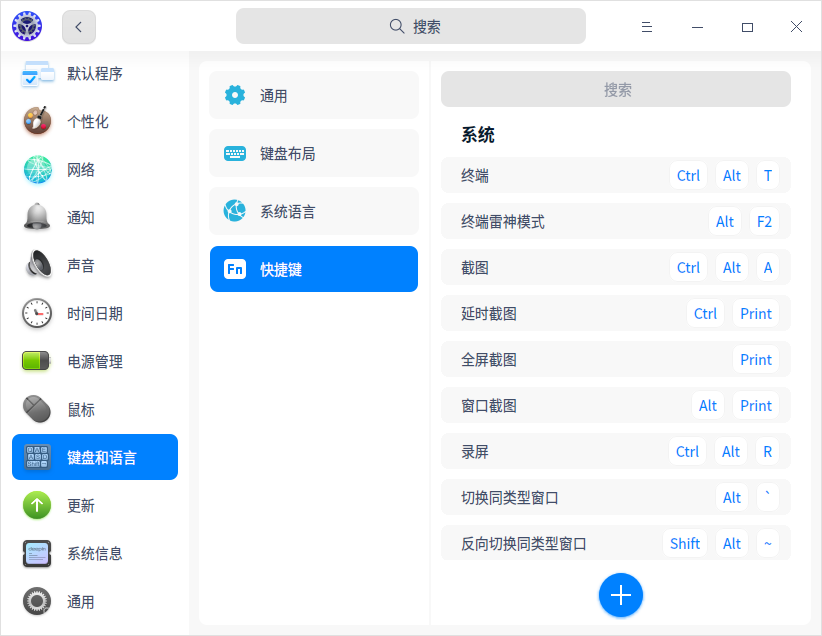Open 电源管理 battery icon

coord(36,361)
